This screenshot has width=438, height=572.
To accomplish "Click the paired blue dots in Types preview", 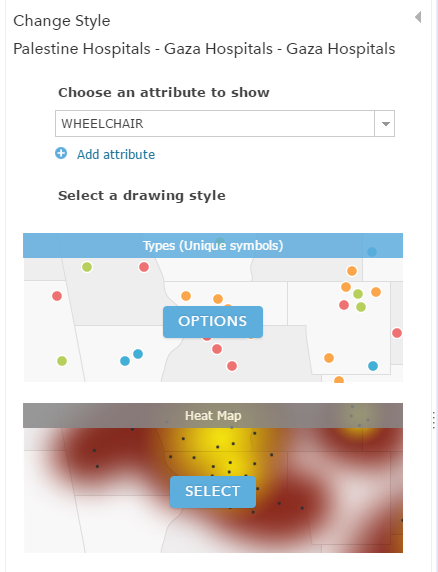I will point(131,358).
